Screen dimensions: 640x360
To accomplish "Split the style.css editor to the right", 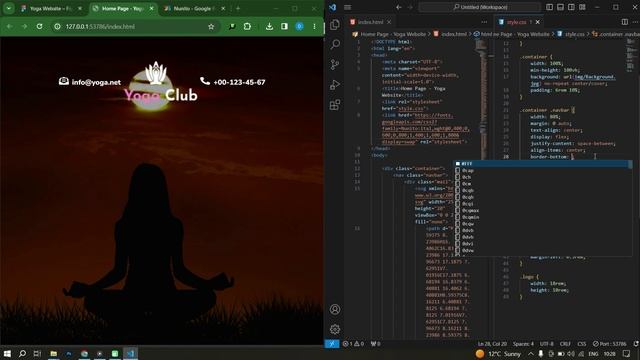I will click(x=624, y=22).
